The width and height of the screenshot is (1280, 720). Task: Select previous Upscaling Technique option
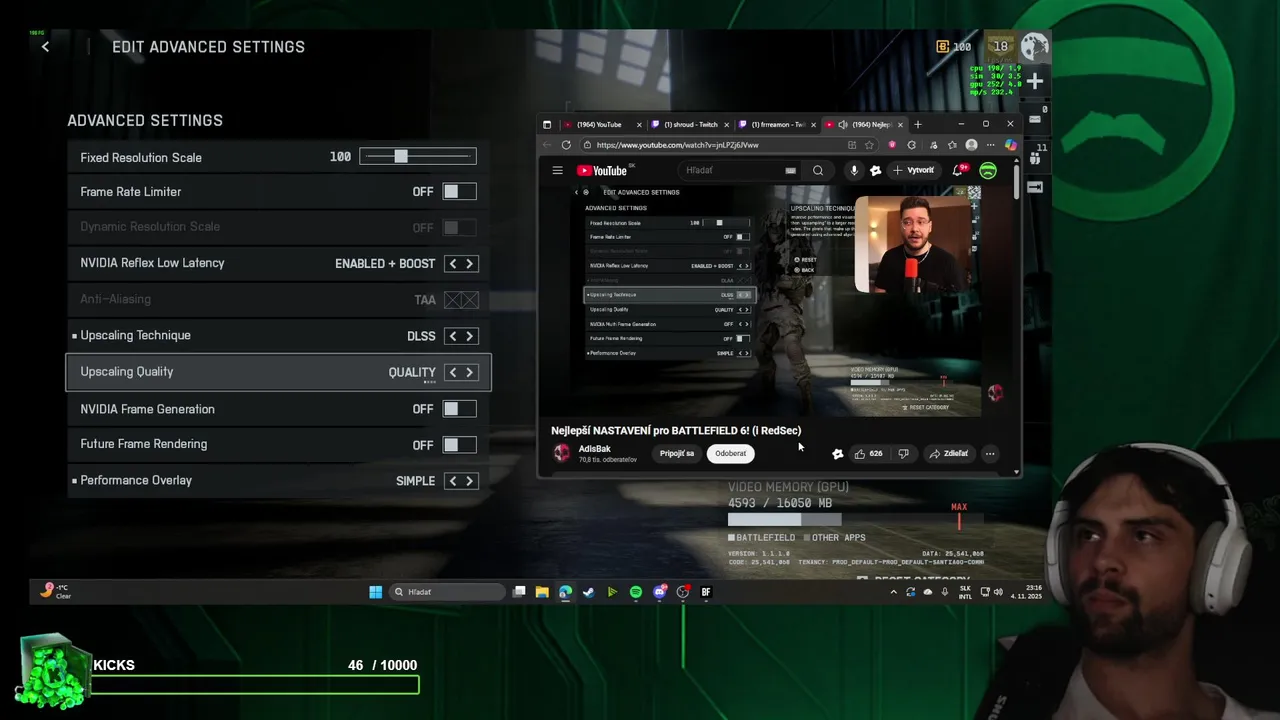coord(453,336)
